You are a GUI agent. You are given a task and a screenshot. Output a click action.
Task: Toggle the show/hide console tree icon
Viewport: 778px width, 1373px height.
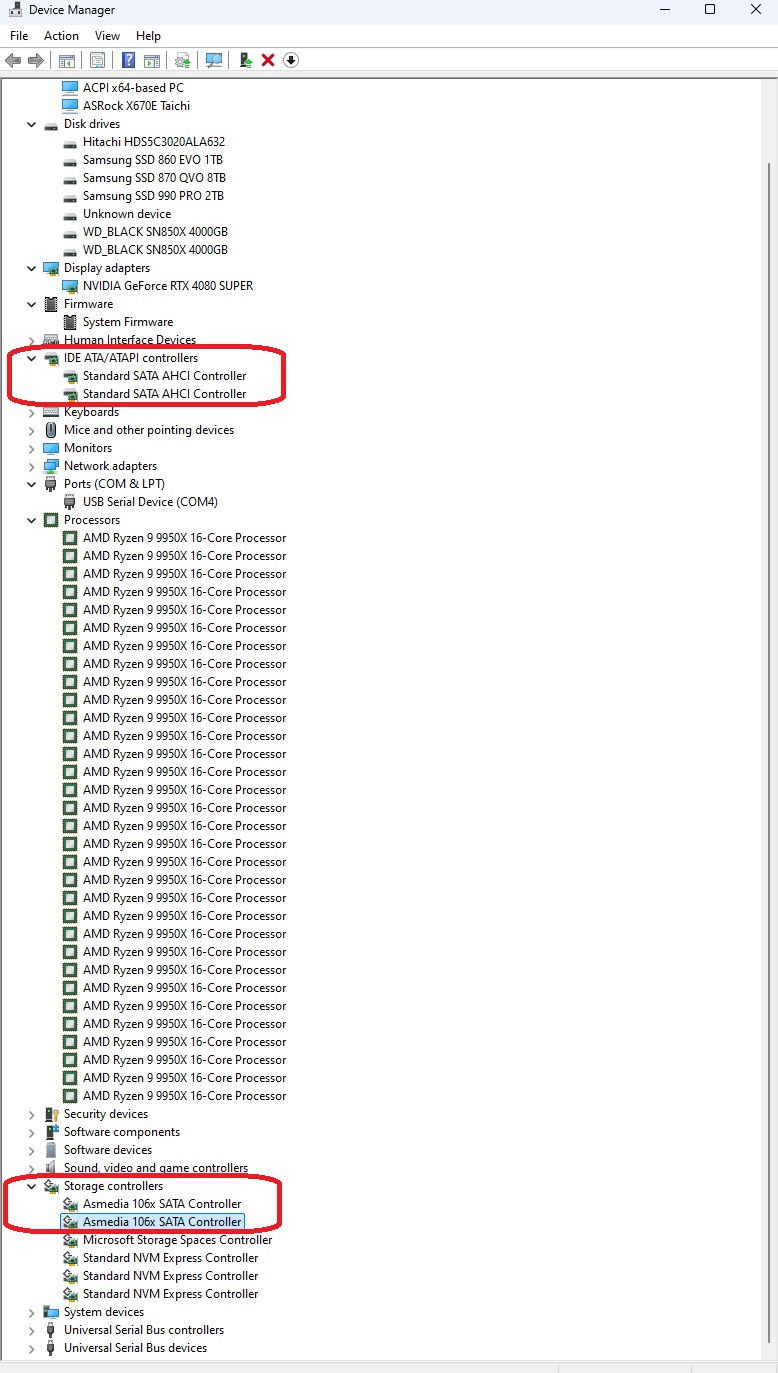click(x=67, y=60)
